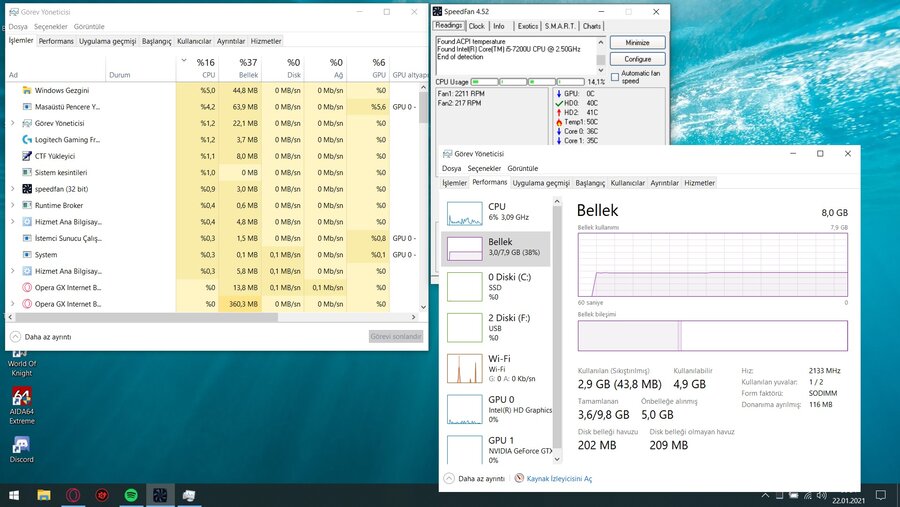
Task: Open the Discord desktop icon
Action: pyautogui.click(x=21, y=449)
